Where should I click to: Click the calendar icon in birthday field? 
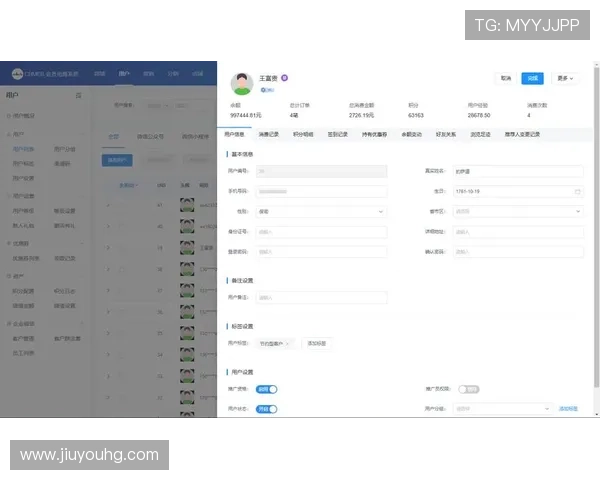coord(577,191)
